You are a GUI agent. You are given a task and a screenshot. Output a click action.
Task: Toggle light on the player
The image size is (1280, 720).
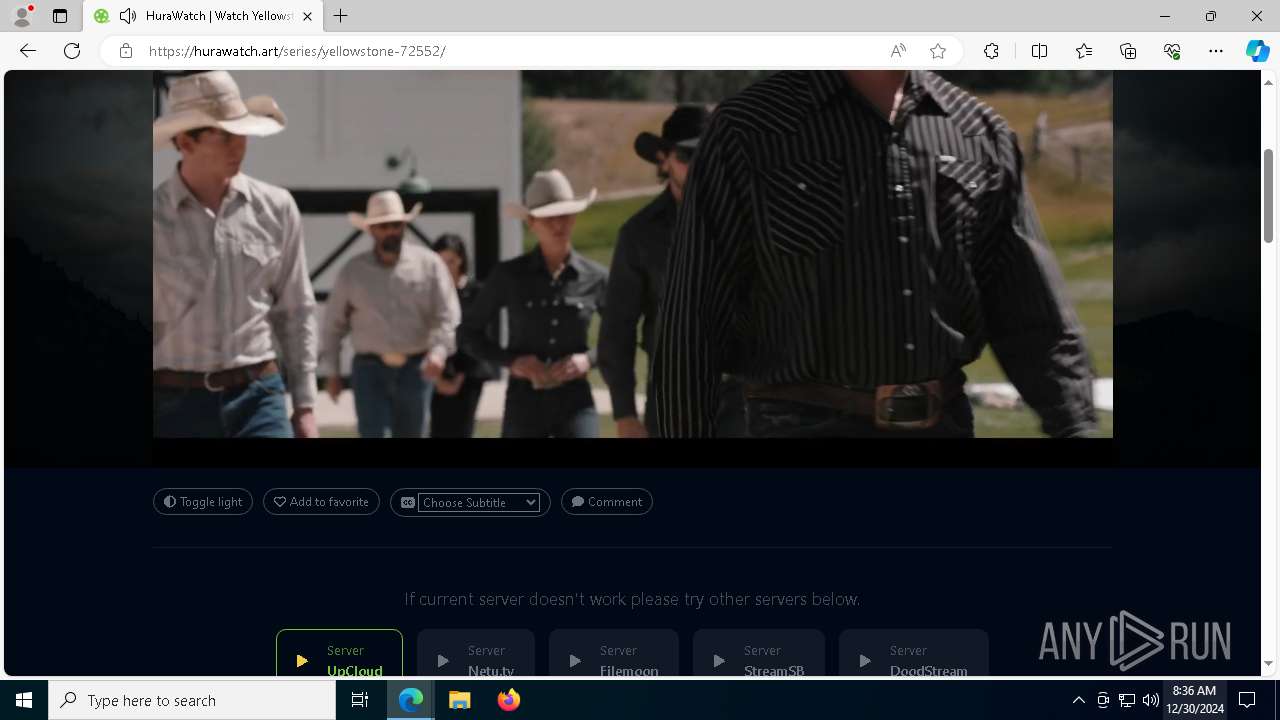[x=203, y=502]
